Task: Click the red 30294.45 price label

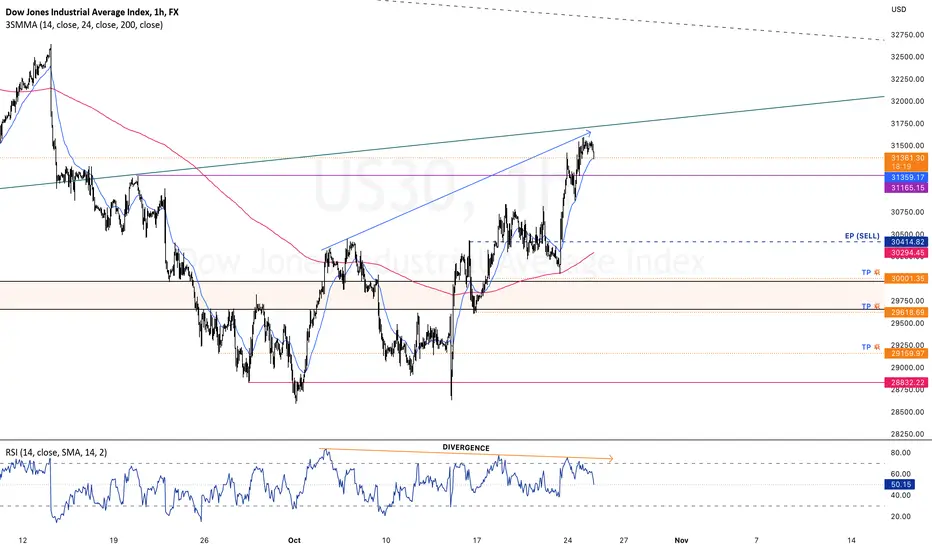Action: tap(906, 253)
